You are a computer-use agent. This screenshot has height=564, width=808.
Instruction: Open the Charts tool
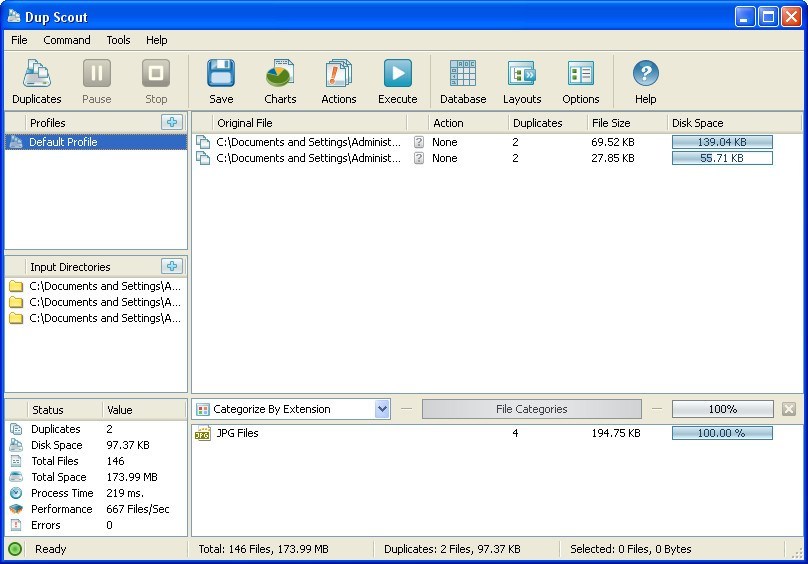click(280, 81)
